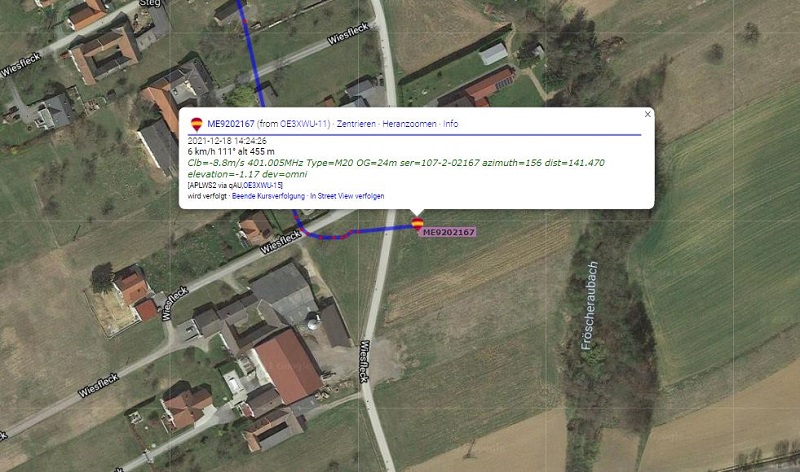This screenshot has width=800, height=472.
Task: Click the Zentrieren link
Action: click(356, 124)
